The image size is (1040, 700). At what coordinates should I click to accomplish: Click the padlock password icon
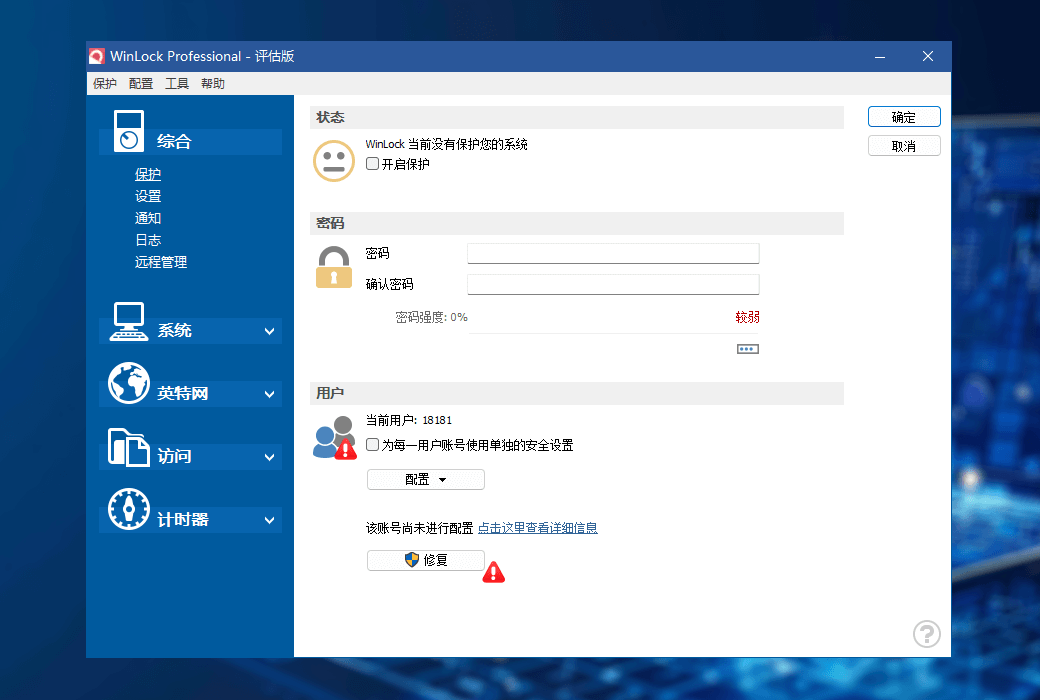point(334,267)
